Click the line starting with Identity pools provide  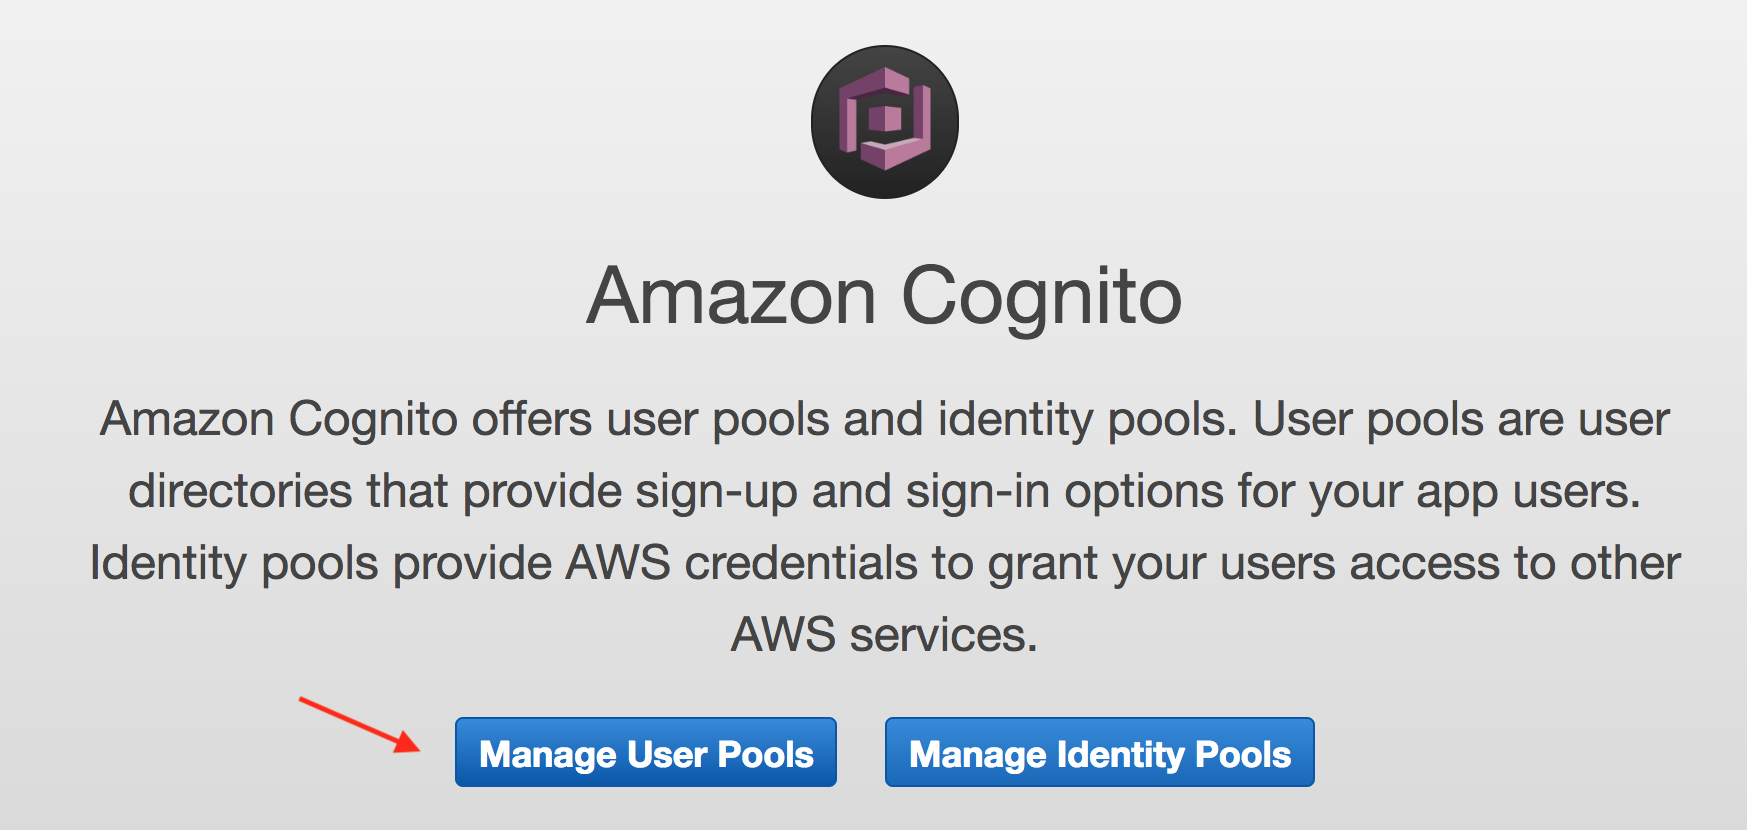[x=885, y=563]
